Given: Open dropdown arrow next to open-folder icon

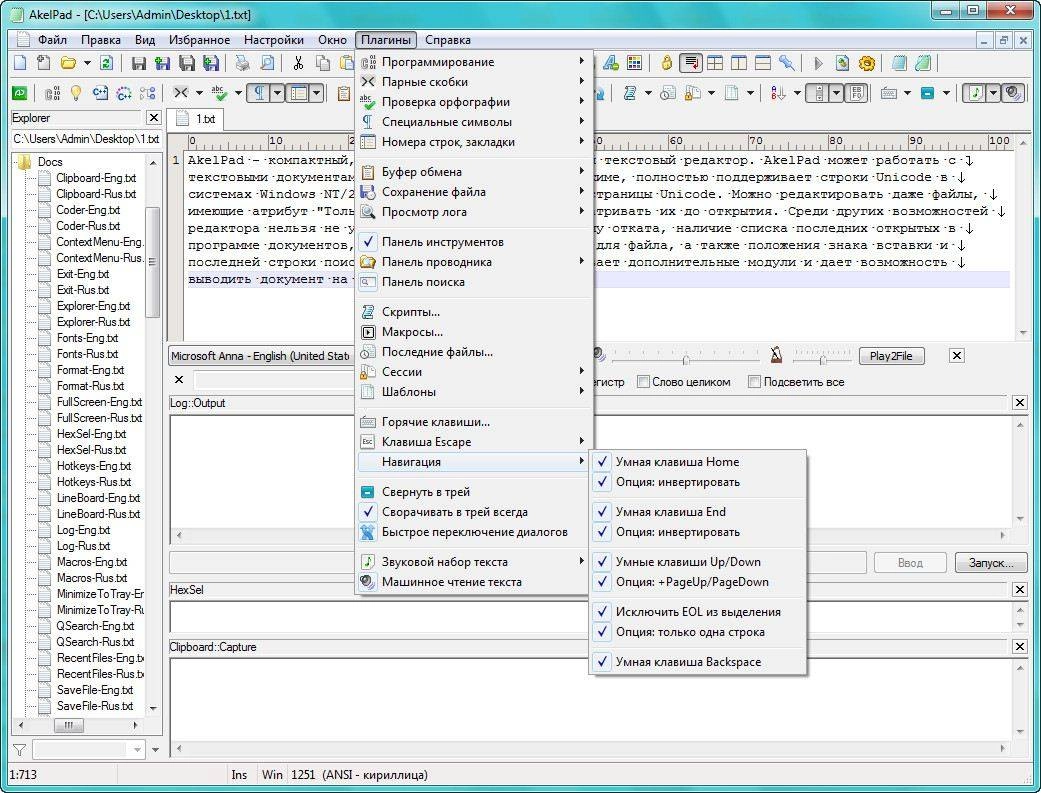Looking at the screenshot, I should pyautogui.click(x=86, y=63).
